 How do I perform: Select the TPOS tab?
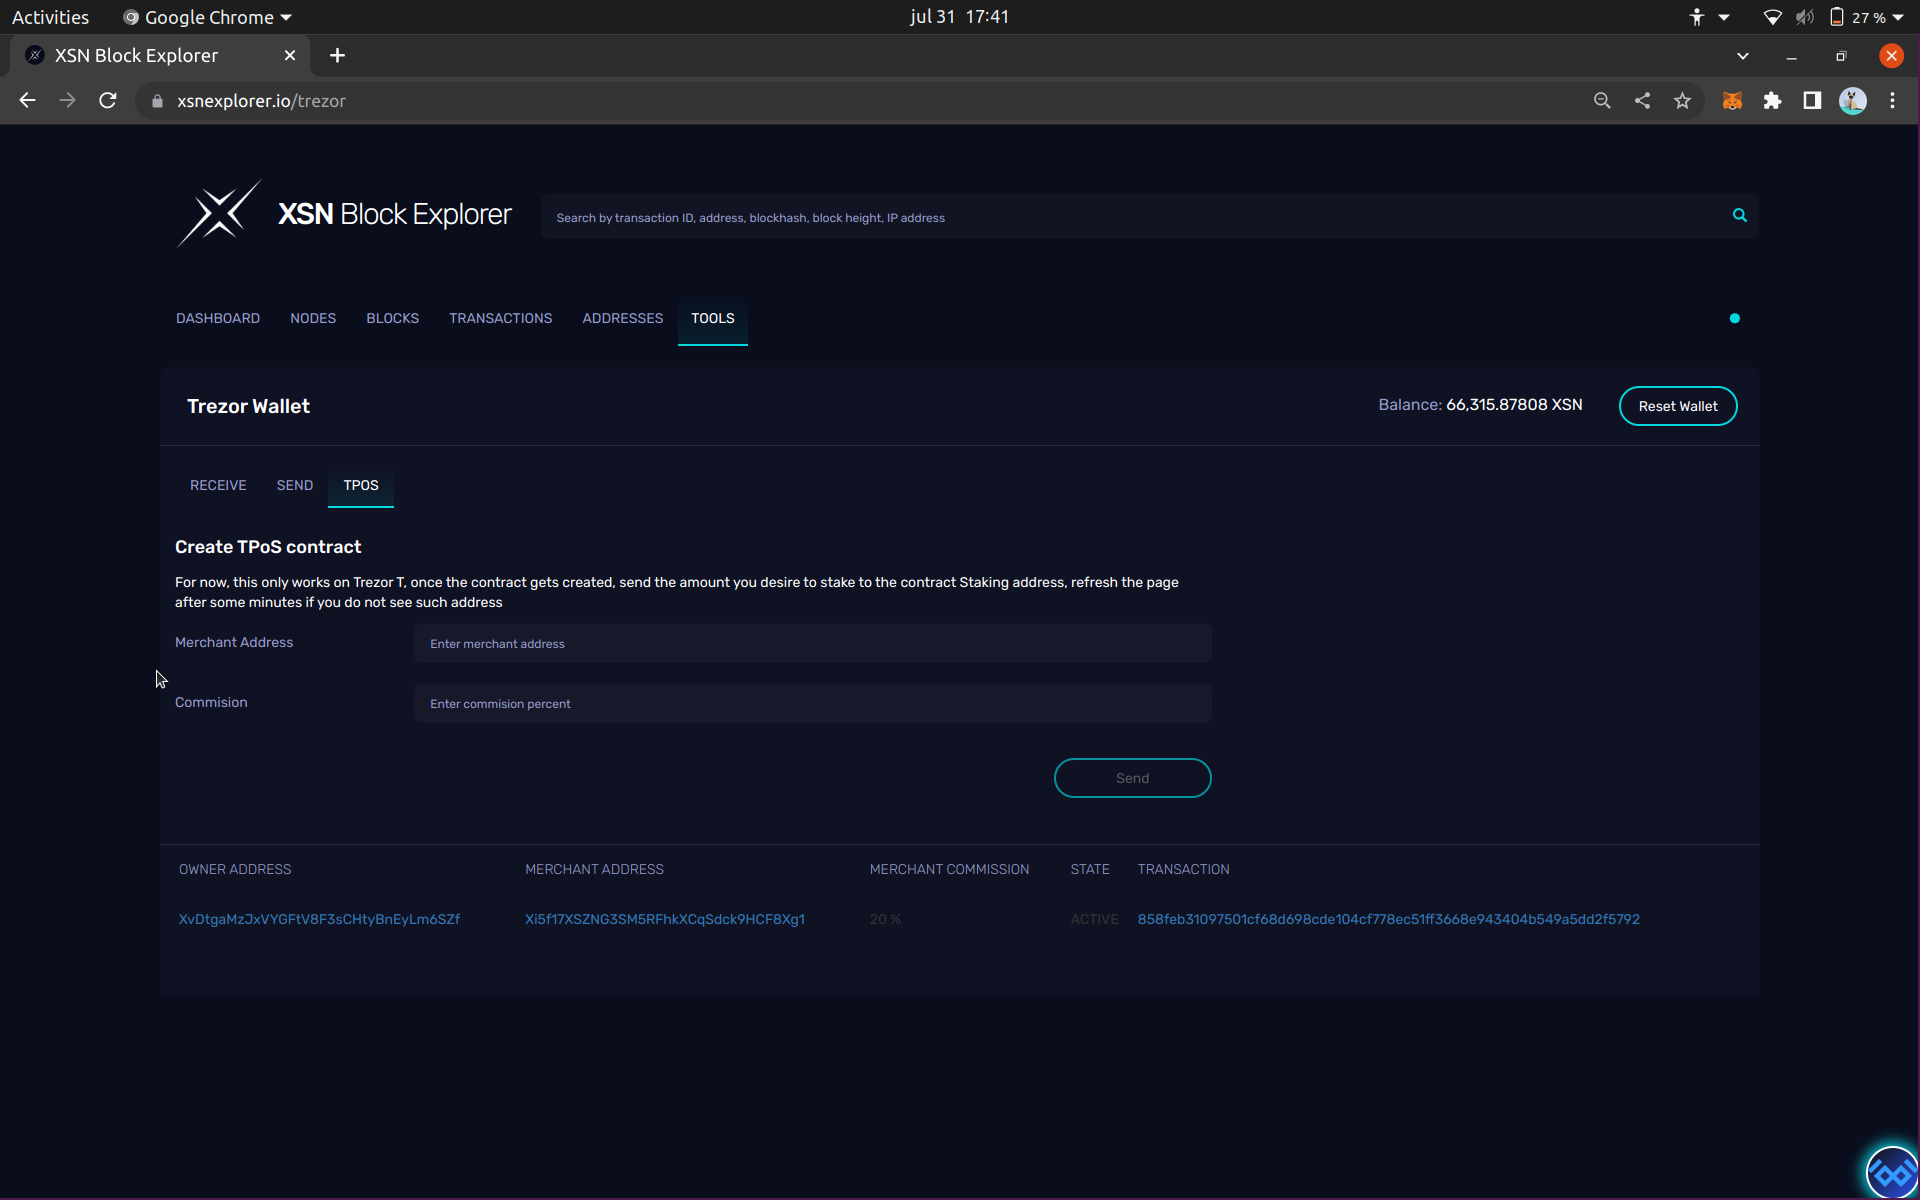(361, 485)
